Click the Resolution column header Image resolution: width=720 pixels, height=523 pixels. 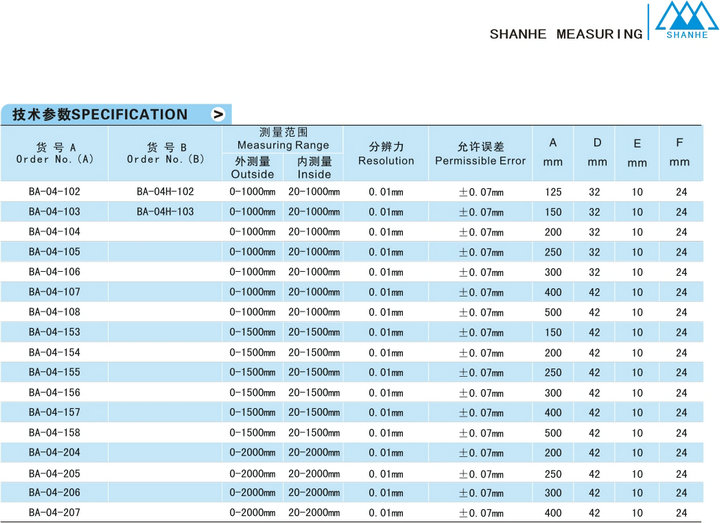pos(386,154)
